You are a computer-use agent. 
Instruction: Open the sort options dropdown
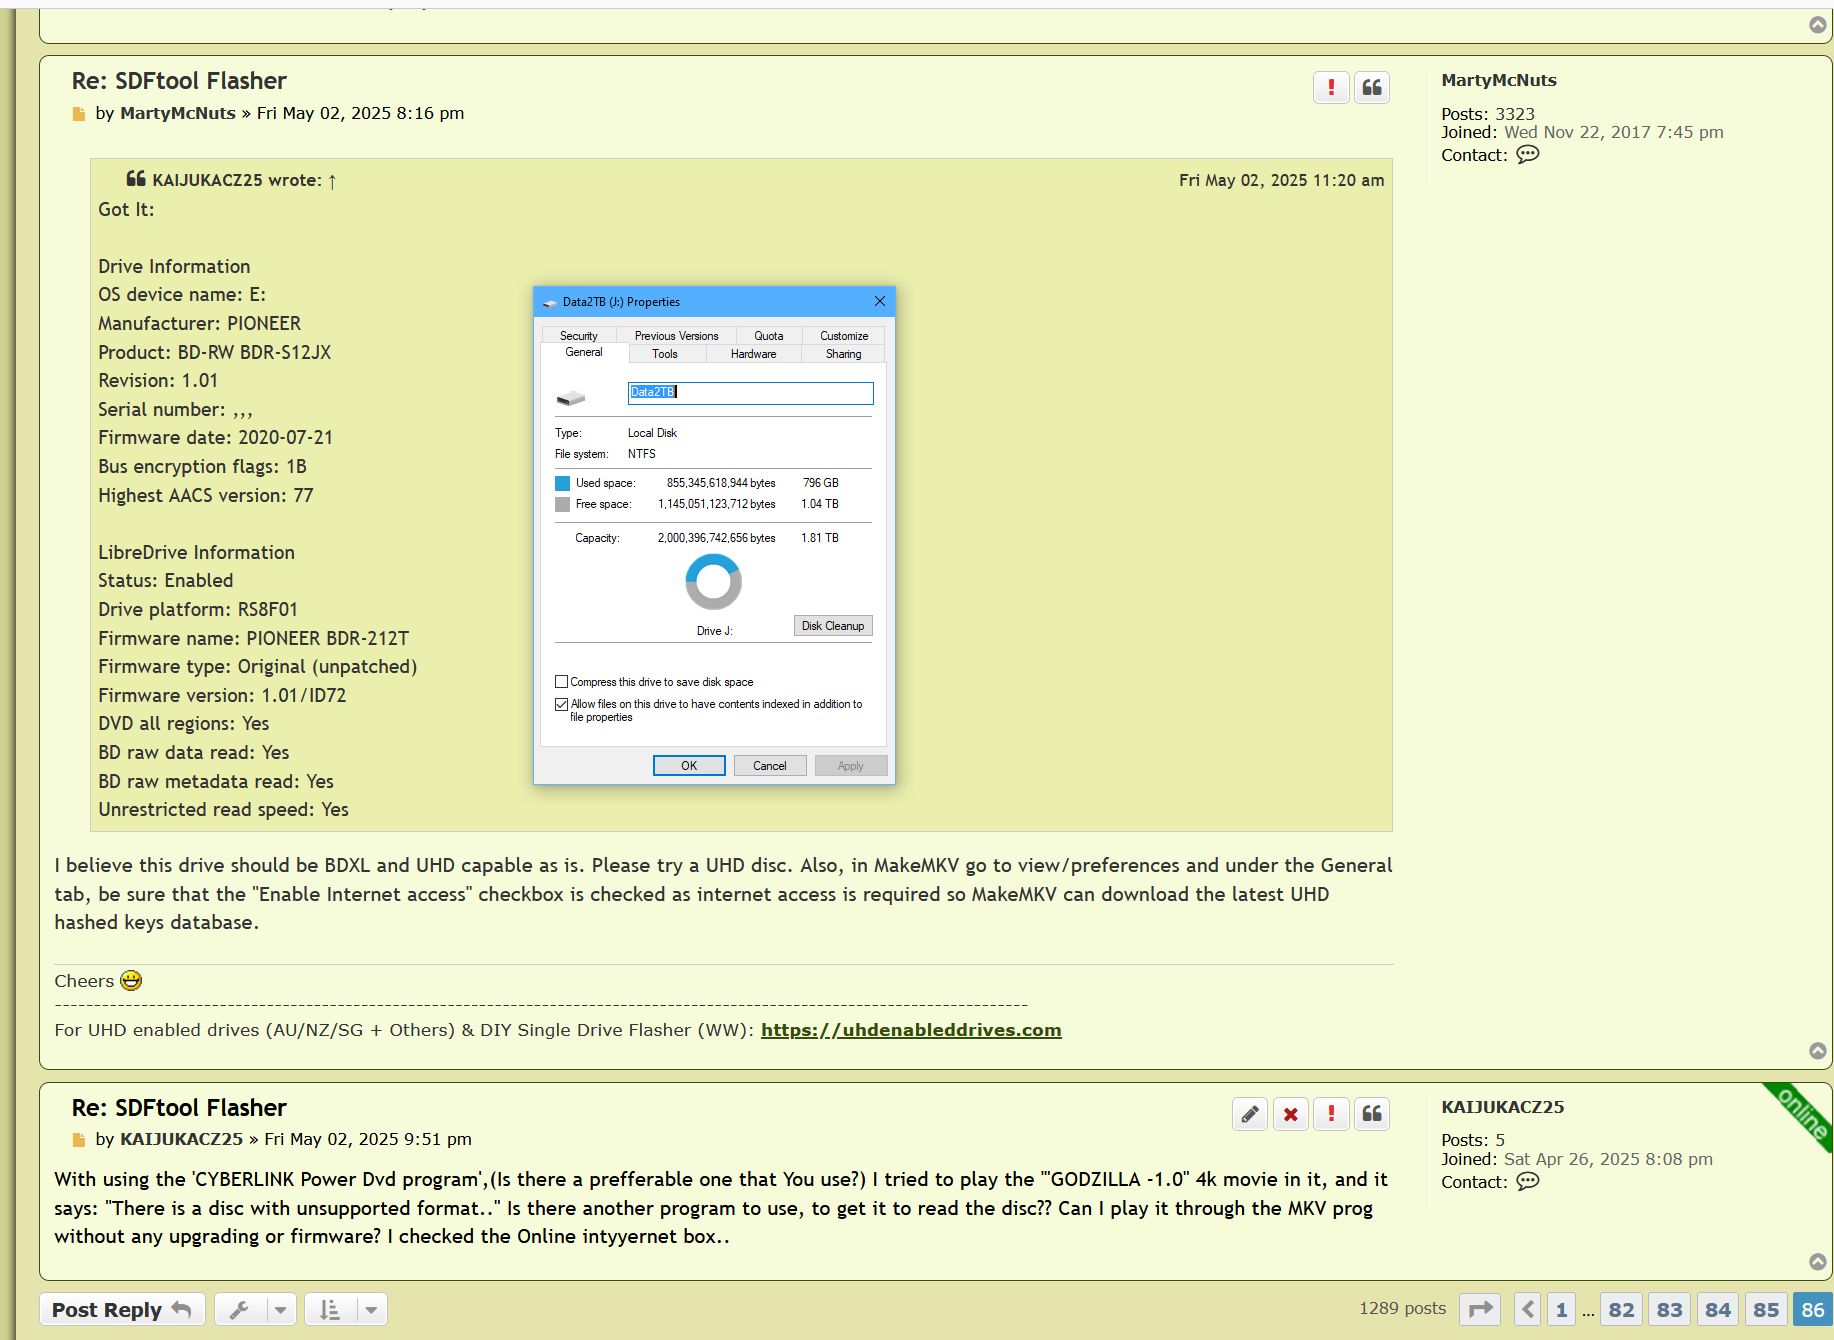pyautogui.click(x=345, y=1309)
